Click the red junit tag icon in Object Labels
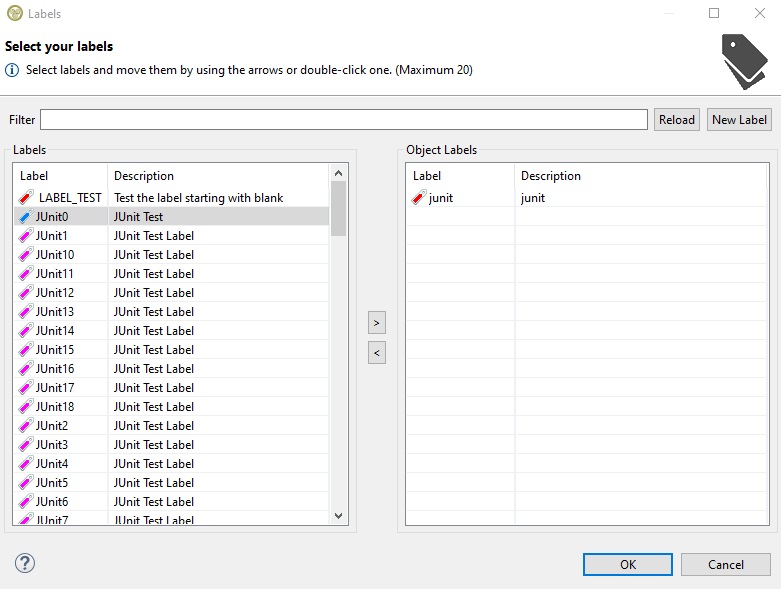The height and width of the screenshot is (589, 781). pyautogui.click(x=419, y=198)
